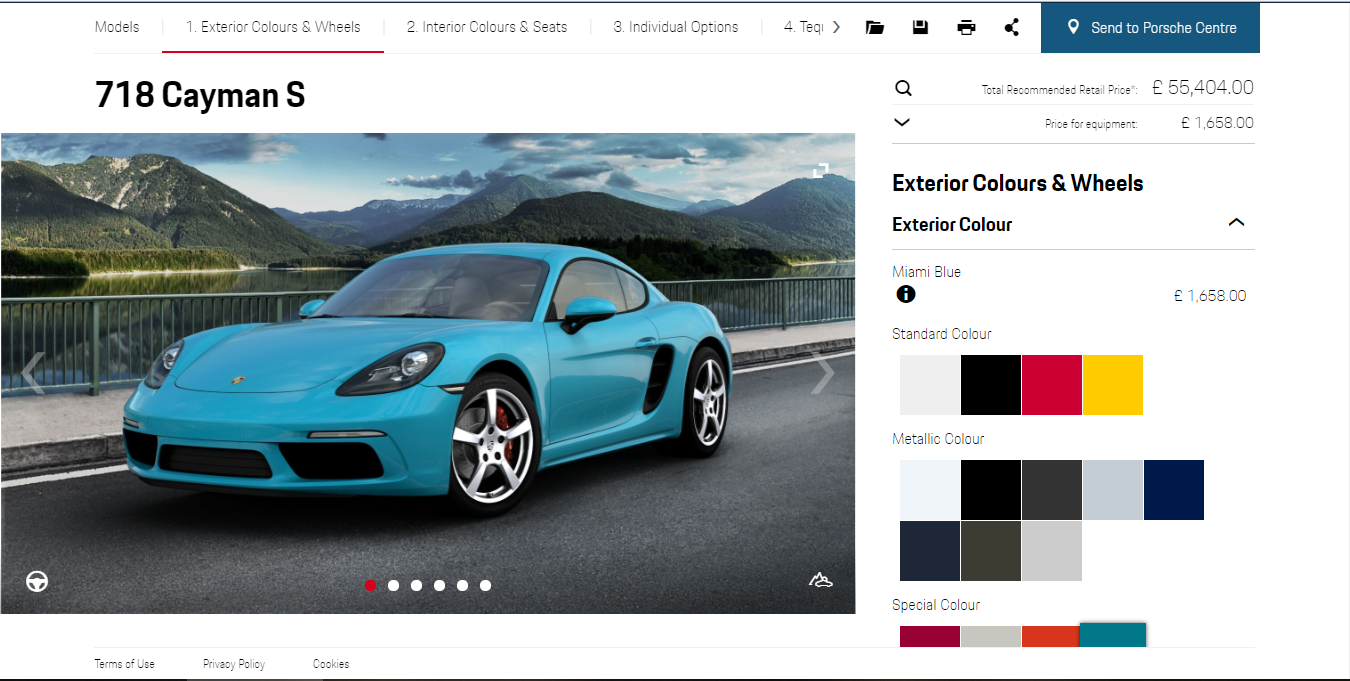Screen dimensions: 1350x681
Task: Enlarge the car image to fullscreen
Action: [x=821, y=170]
